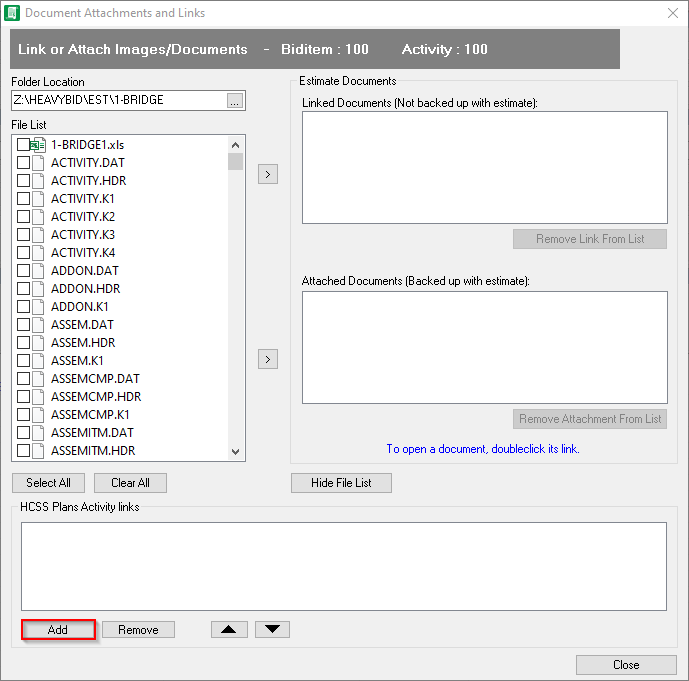
Task: Click the scroll down arrow of File List
Action: pyautogui.click(x=236, y=452)
